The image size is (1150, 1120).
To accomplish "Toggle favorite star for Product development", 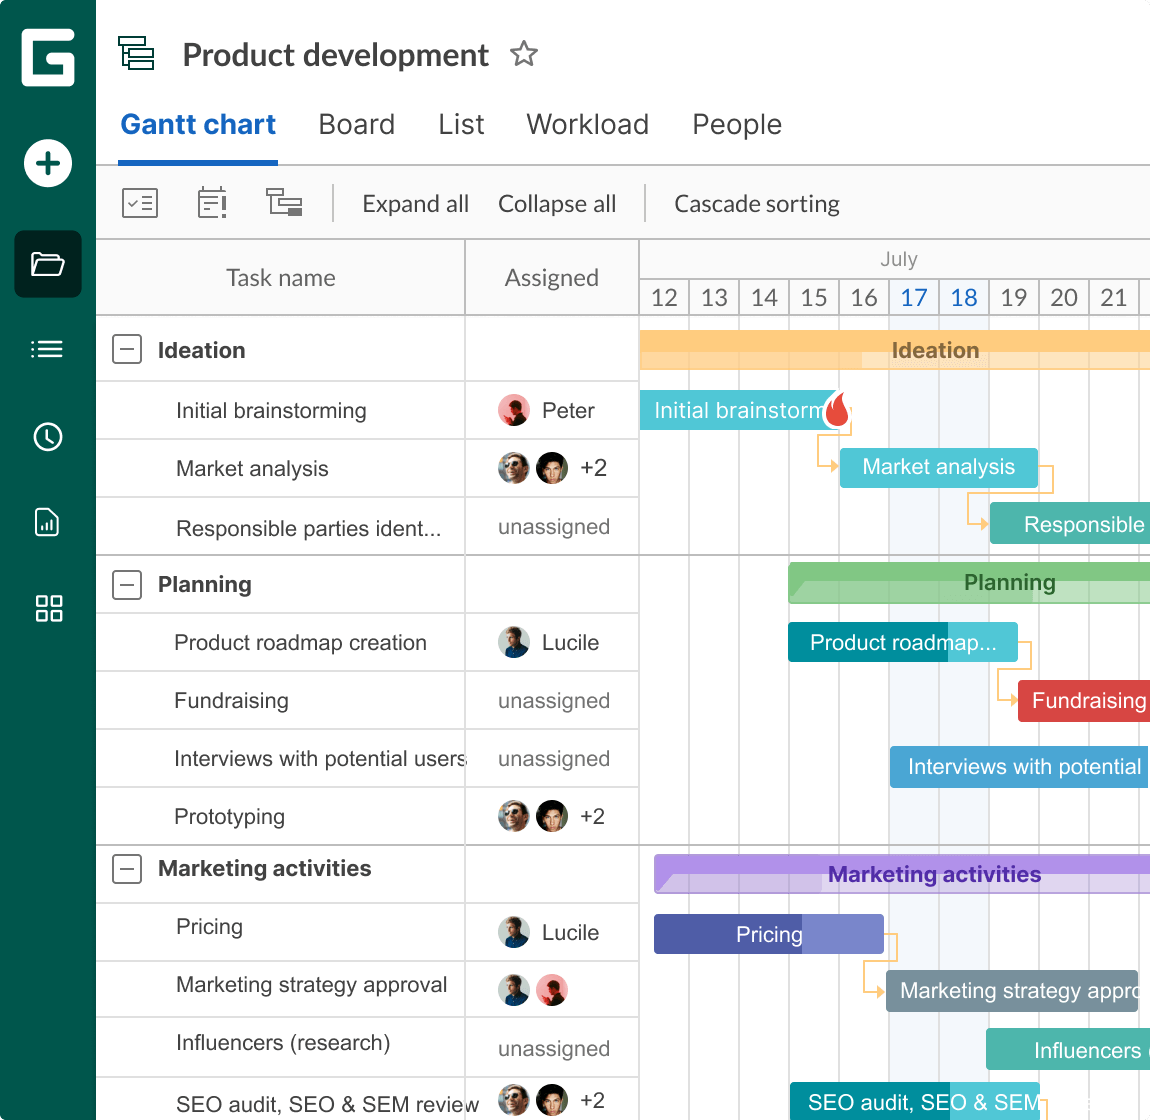I will click(x=524, y=54).
